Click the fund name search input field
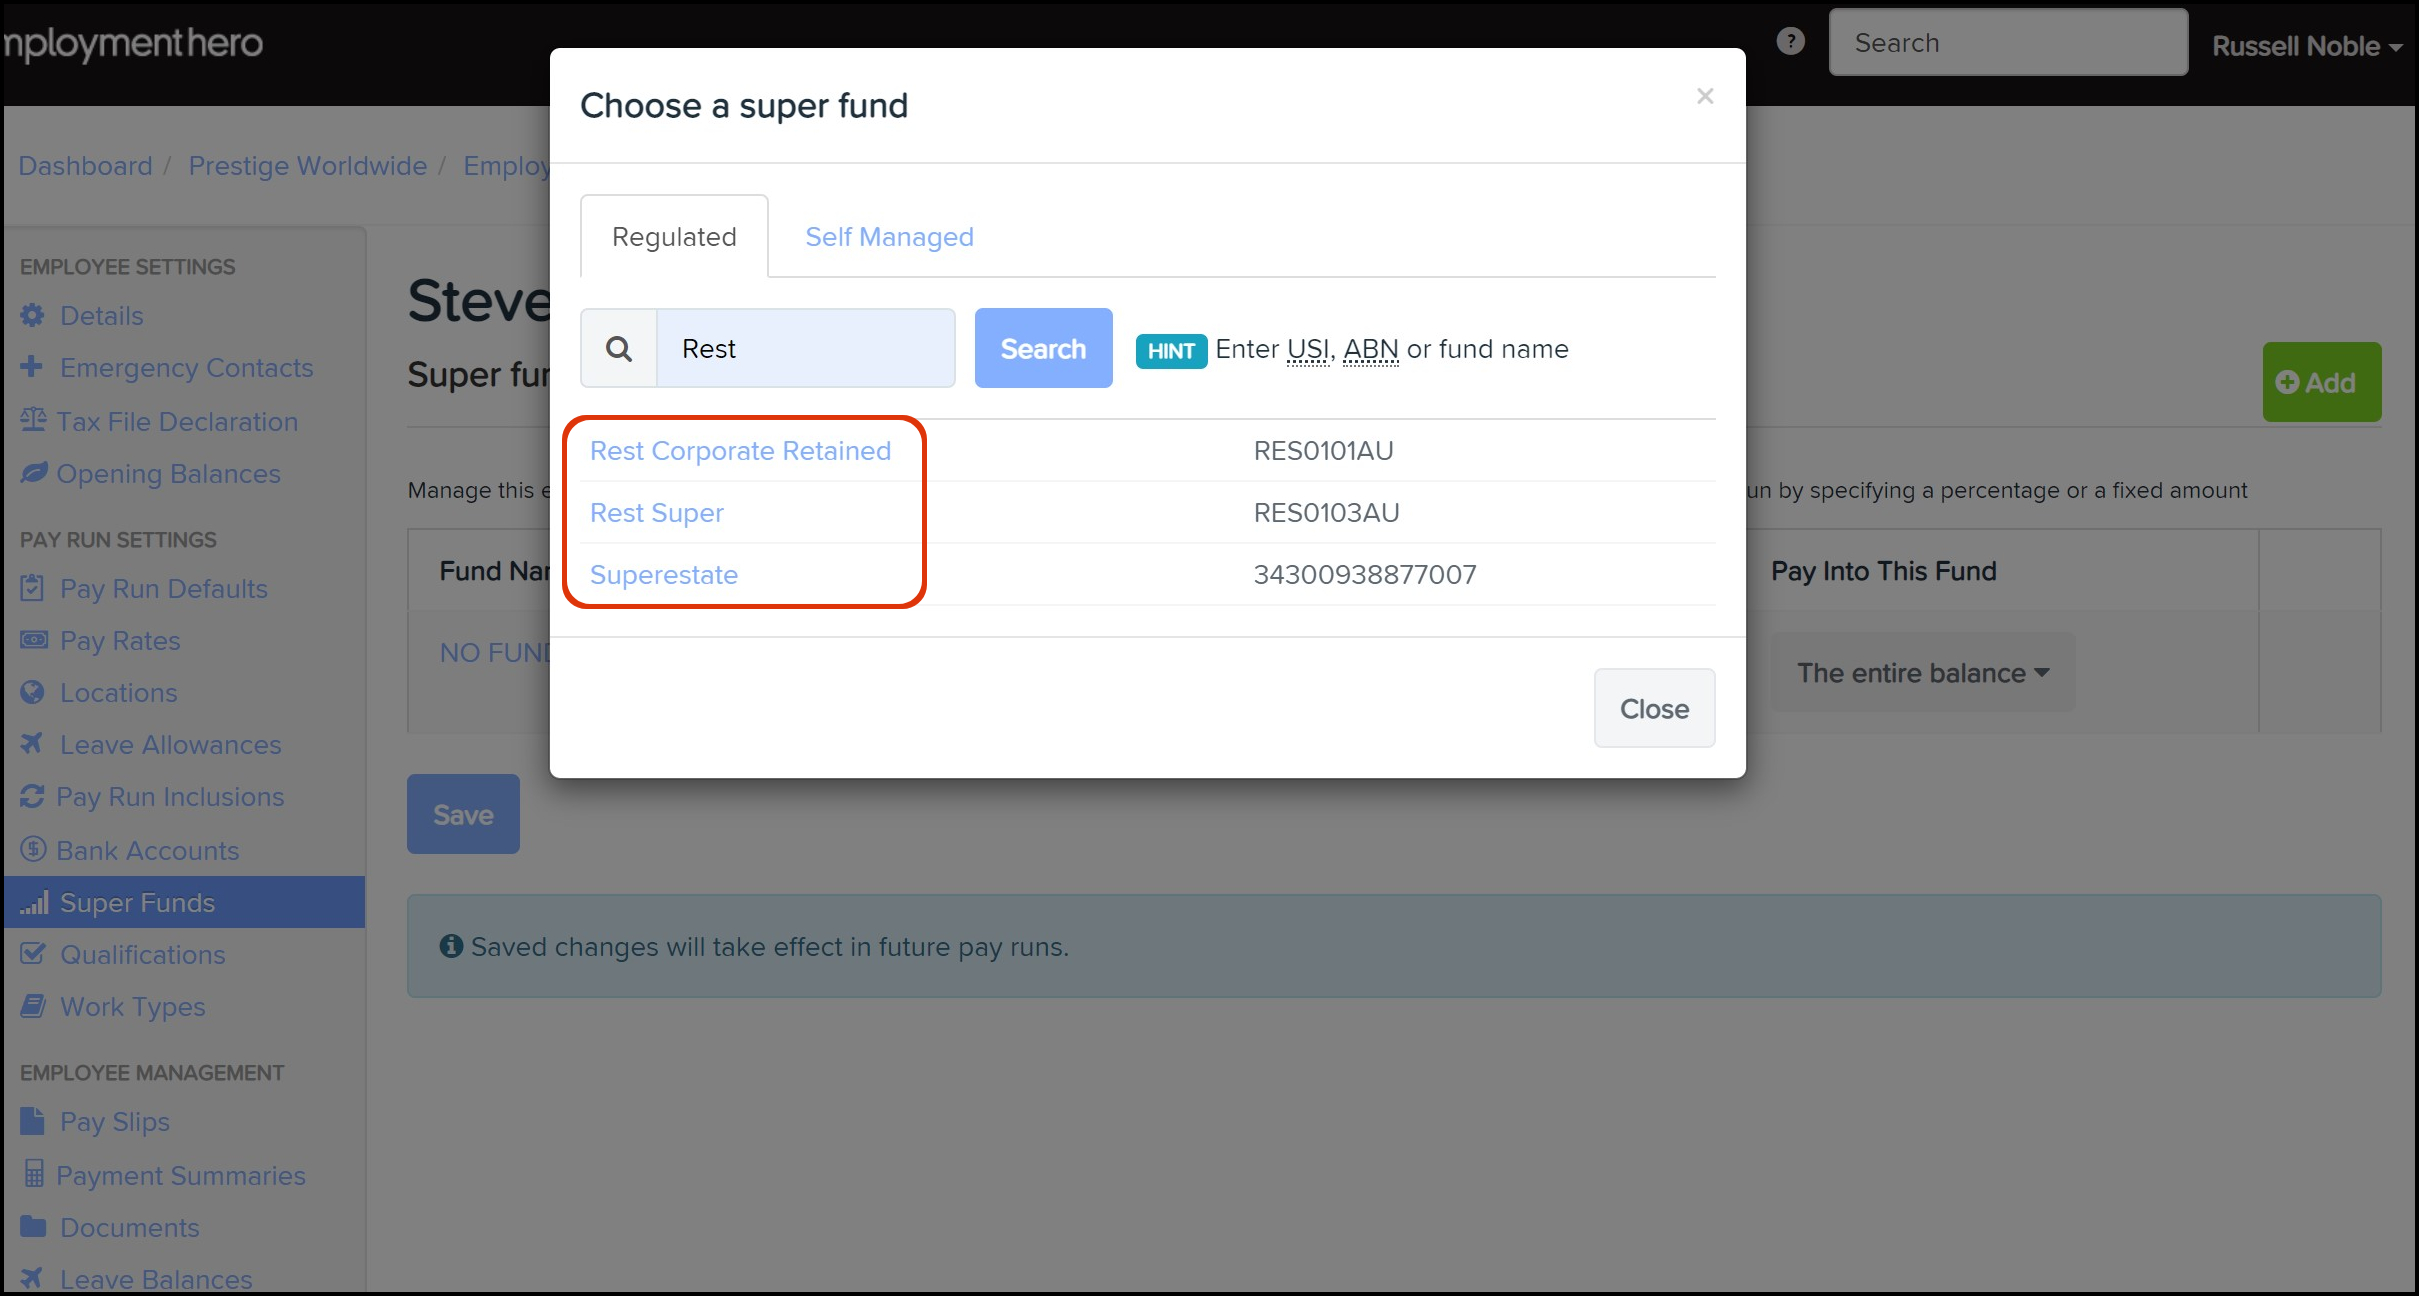The width and height of the screenshot is (2419, 1296). pyautogui.click(x=804, y=348)
